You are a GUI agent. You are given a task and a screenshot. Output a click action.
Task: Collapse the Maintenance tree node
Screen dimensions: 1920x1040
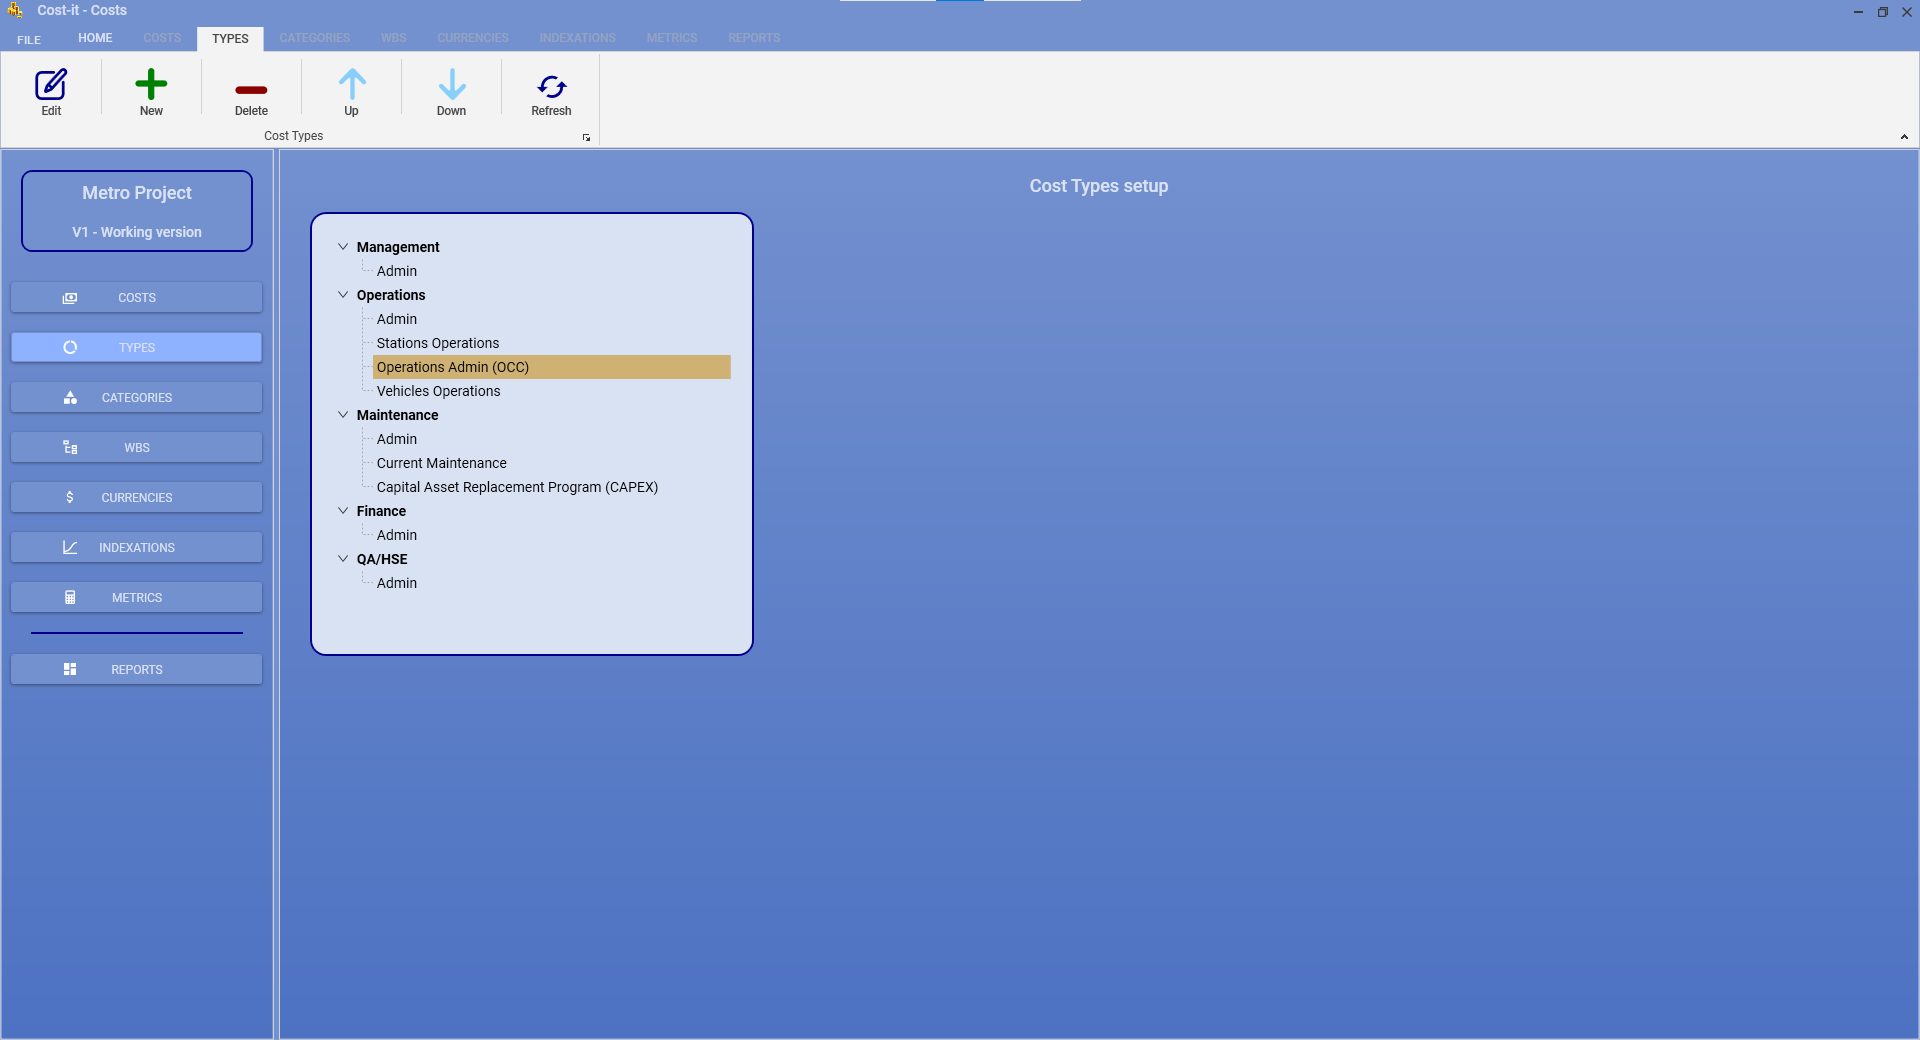[x=343, y=414]
